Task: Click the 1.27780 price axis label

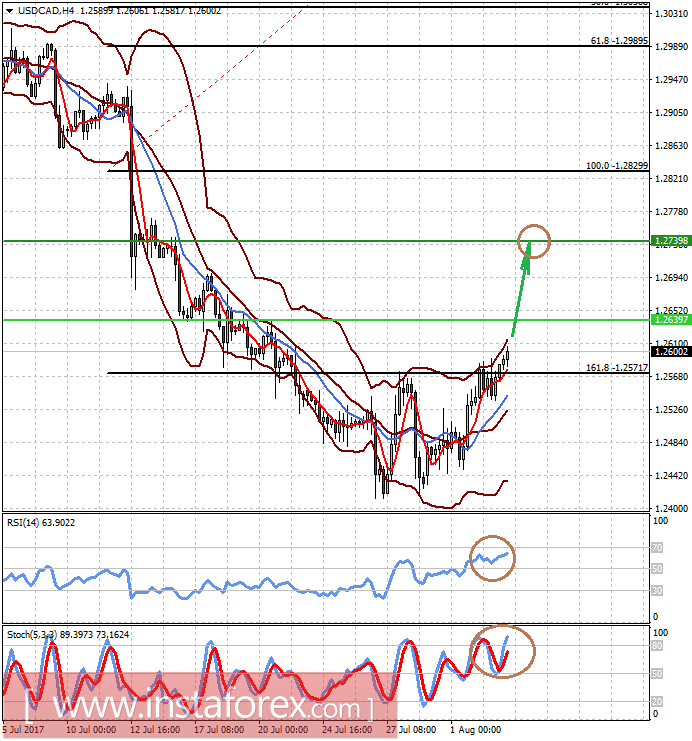Action: [x=671, y=212]
